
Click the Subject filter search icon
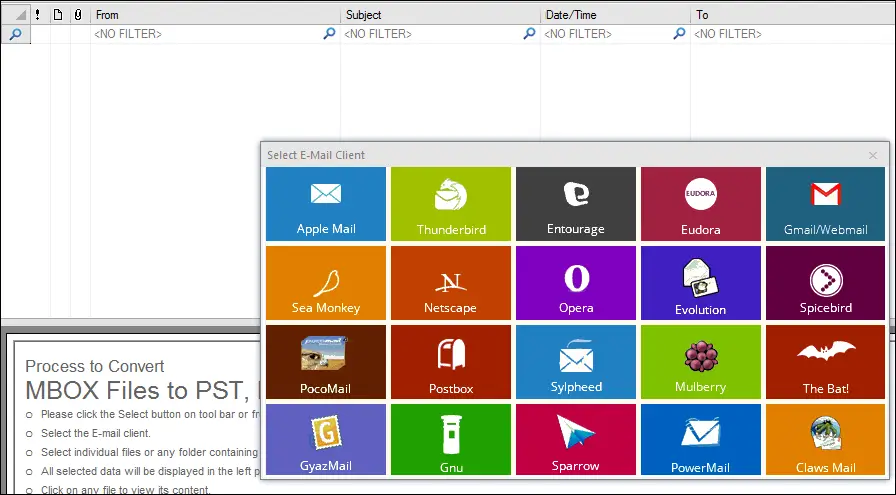pyautogui.click(x=530, y=34)
